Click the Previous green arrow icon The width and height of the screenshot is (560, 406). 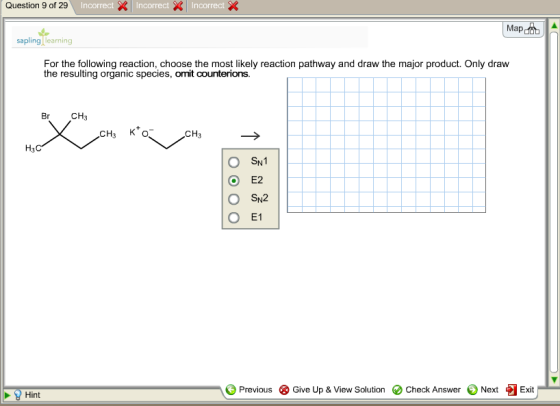click(x=231, y=390)
